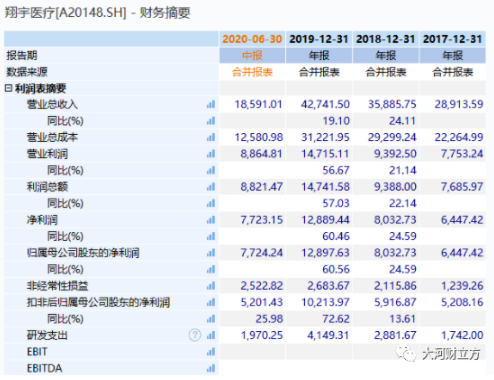Click non-recurring value 2,522.82

click(x=262, y=286)
